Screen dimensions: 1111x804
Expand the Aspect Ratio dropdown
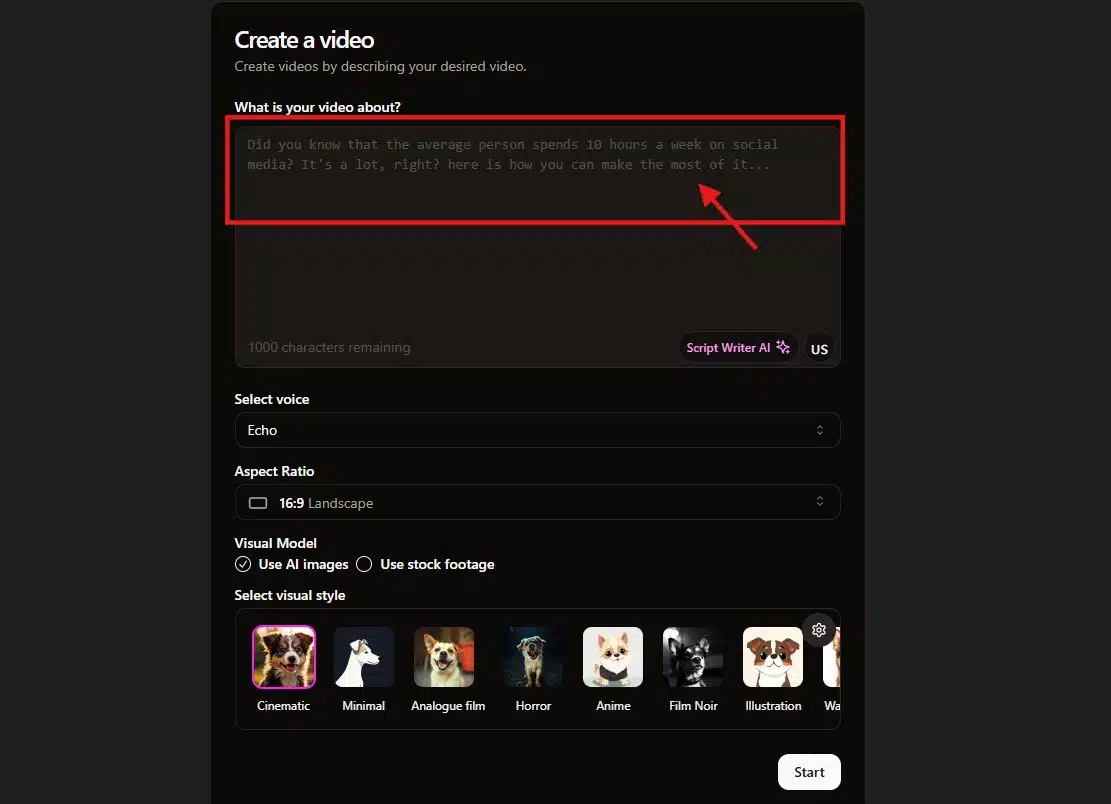[537, 502]
